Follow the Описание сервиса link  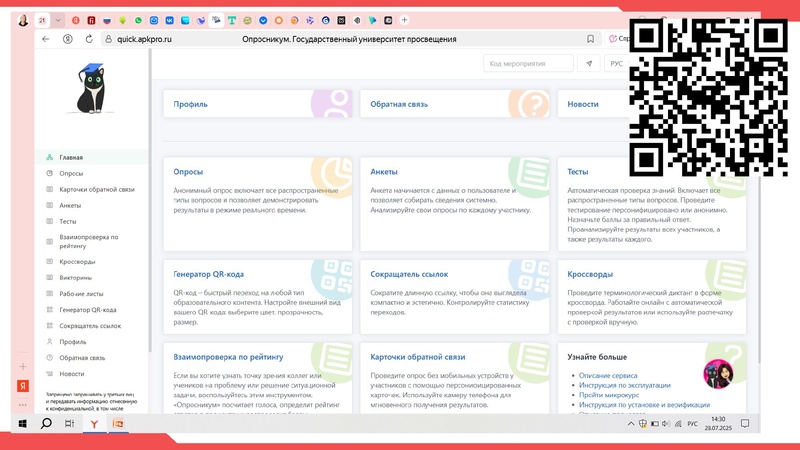point(608,376)
